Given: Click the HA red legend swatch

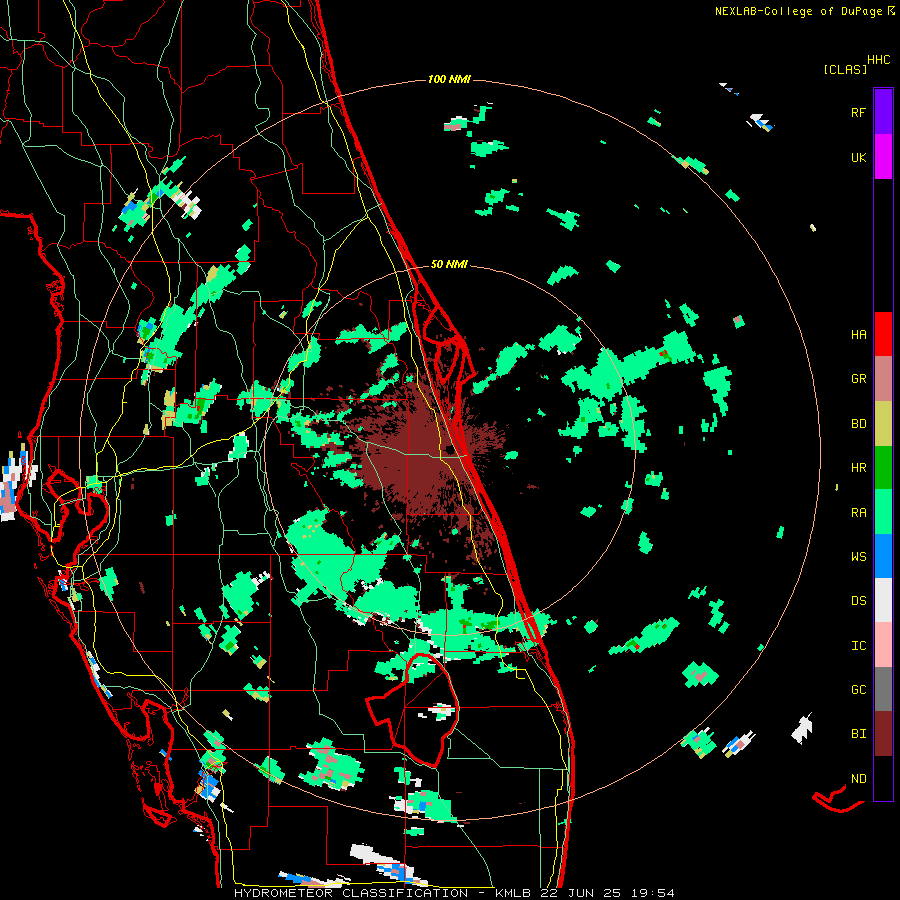Looking at the screenshot, I should [883, 334].
